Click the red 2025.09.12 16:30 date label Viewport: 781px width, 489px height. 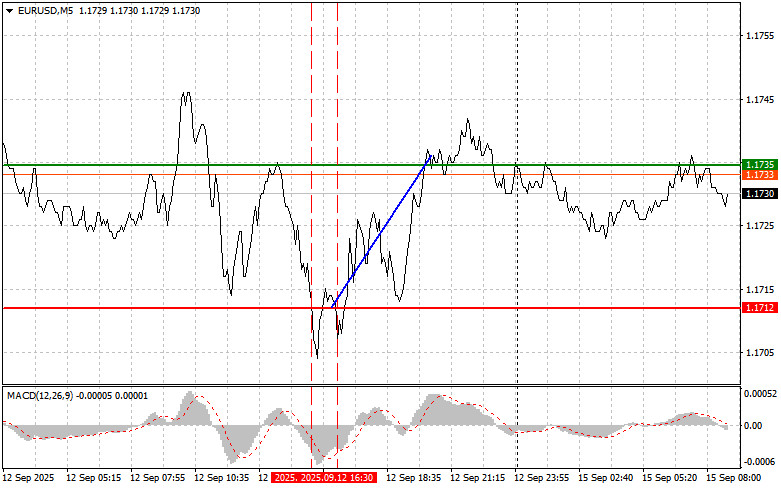click(x=324, y=479)
